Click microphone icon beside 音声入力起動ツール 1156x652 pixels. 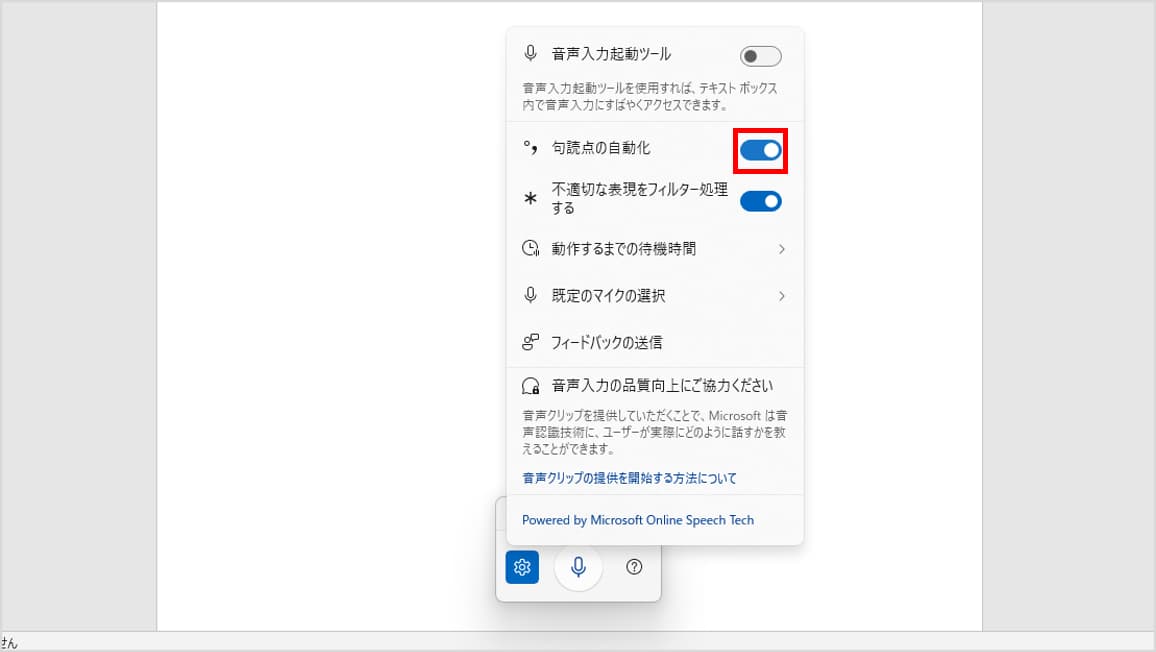click(530, 54)
